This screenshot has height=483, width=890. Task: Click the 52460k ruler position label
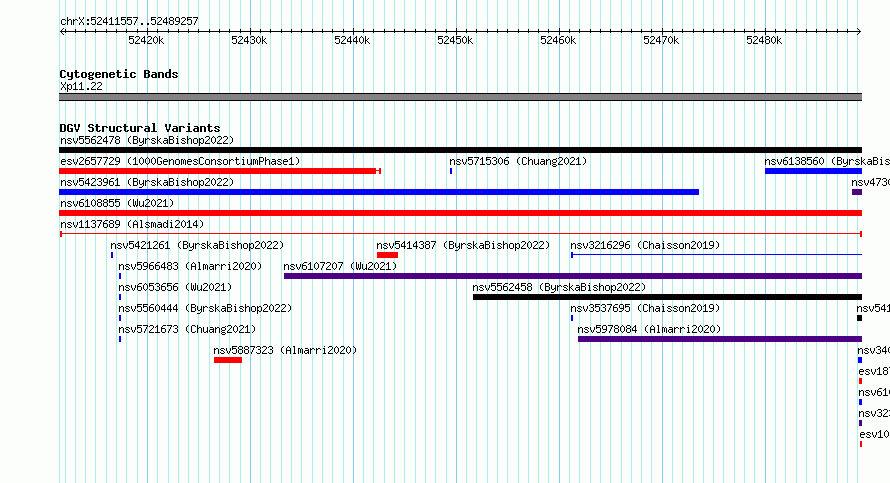pos(559,40)
